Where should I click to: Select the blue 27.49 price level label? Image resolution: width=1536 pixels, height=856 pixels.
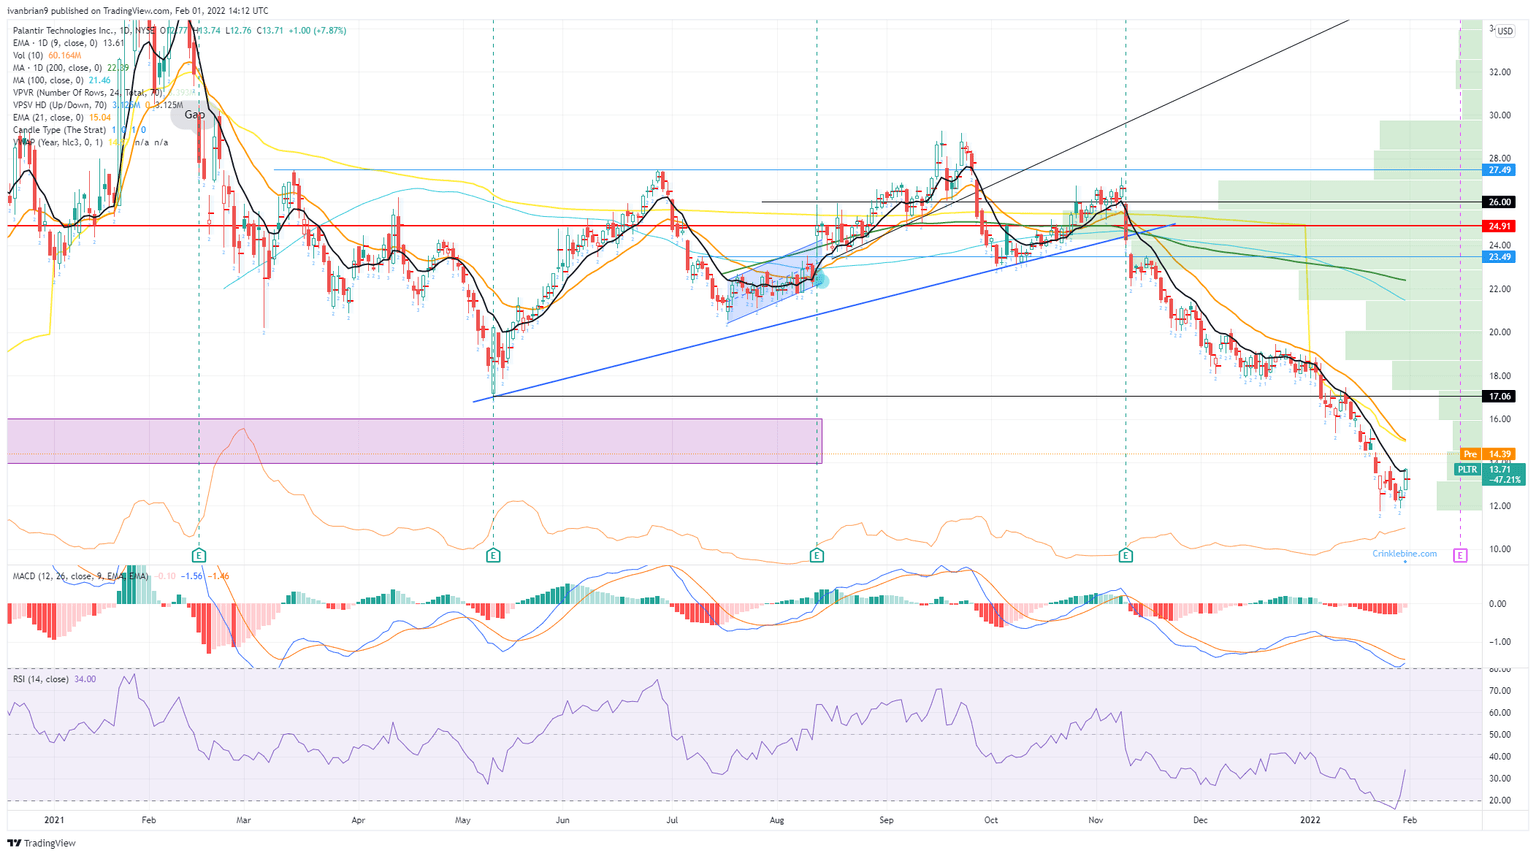click(1499, 170)
